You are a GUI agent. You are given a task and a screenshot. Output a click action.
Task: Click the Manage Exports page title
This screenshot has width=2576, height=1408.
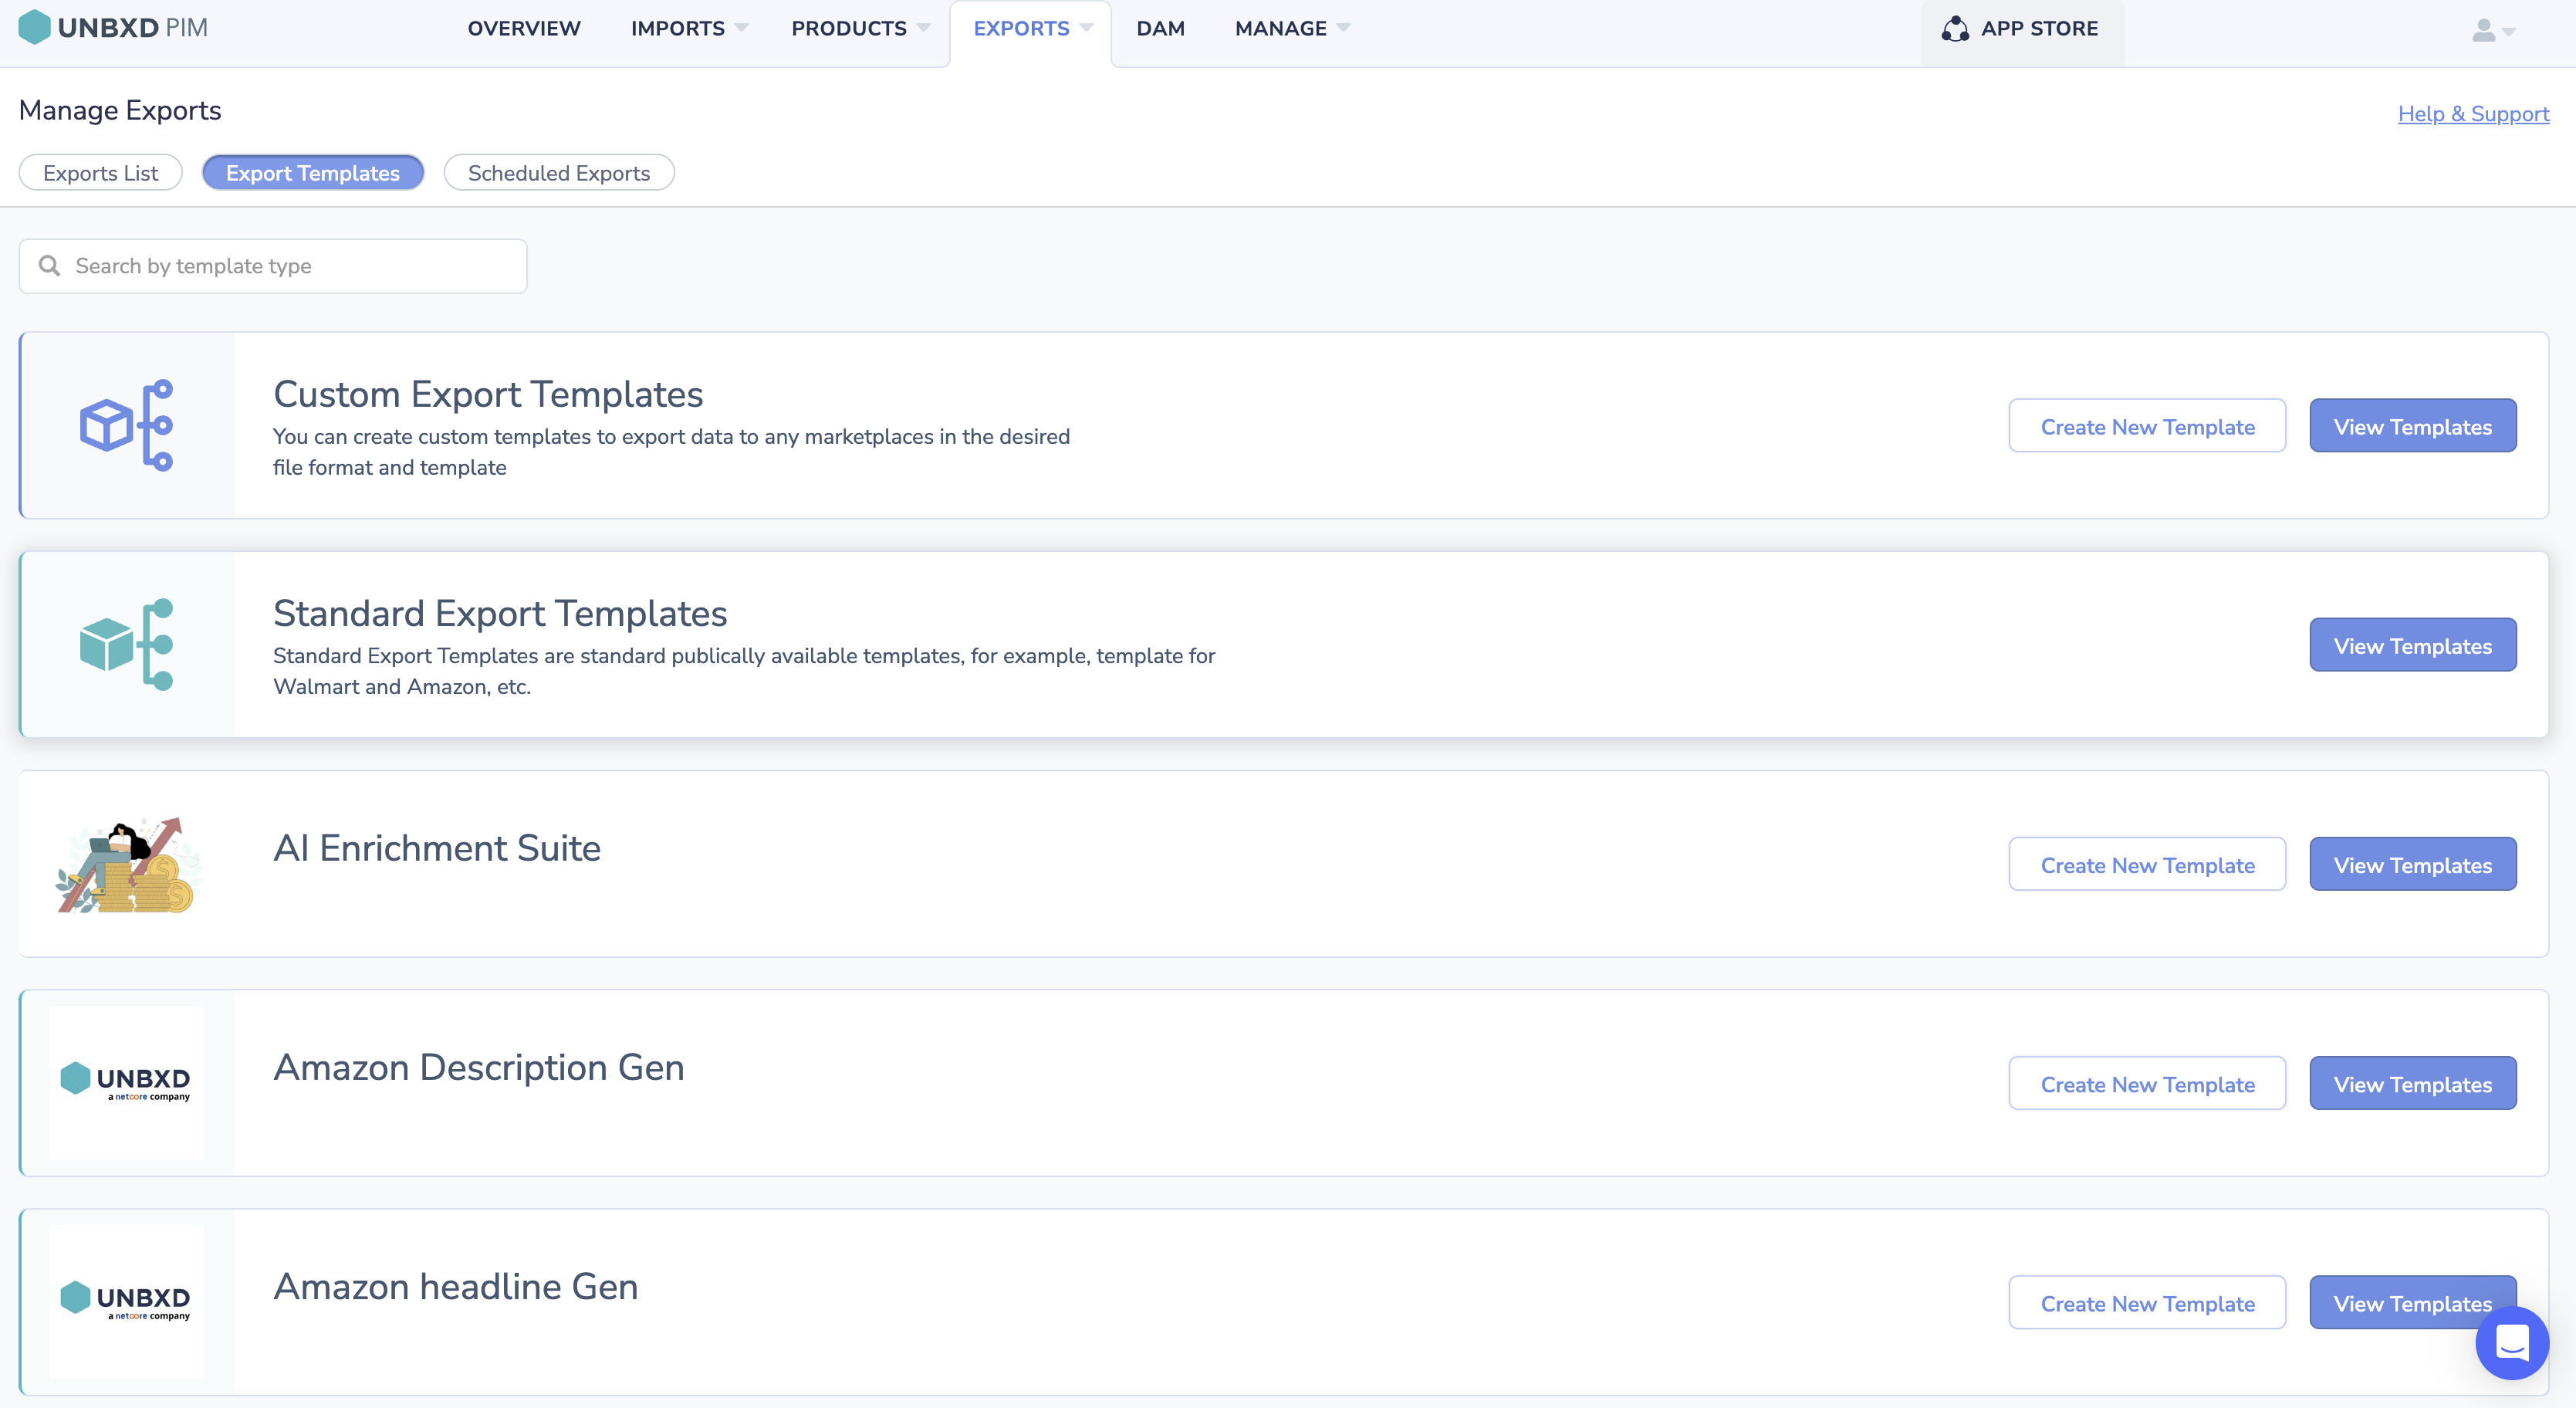click(x=120, y=110)
